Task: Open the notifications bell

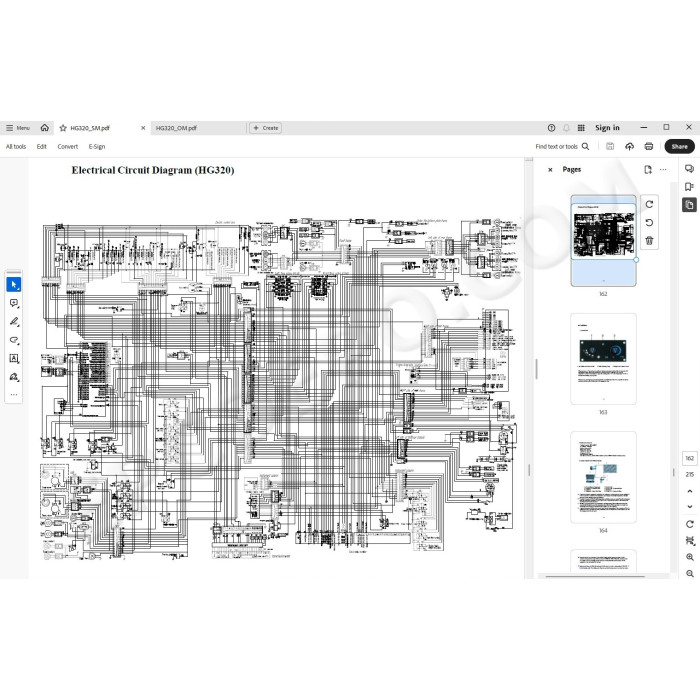Action: point(566,128)
